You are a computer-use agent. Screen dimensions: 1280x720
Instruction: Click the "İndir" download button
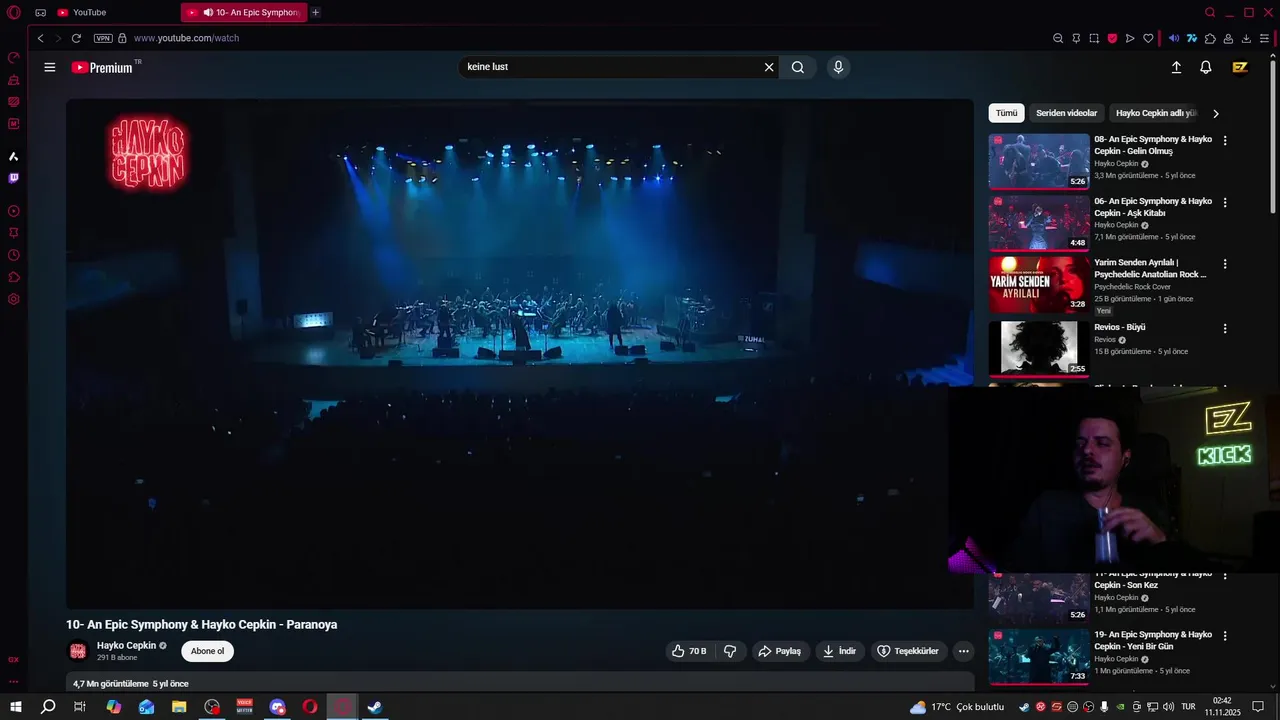coord(840,651)
